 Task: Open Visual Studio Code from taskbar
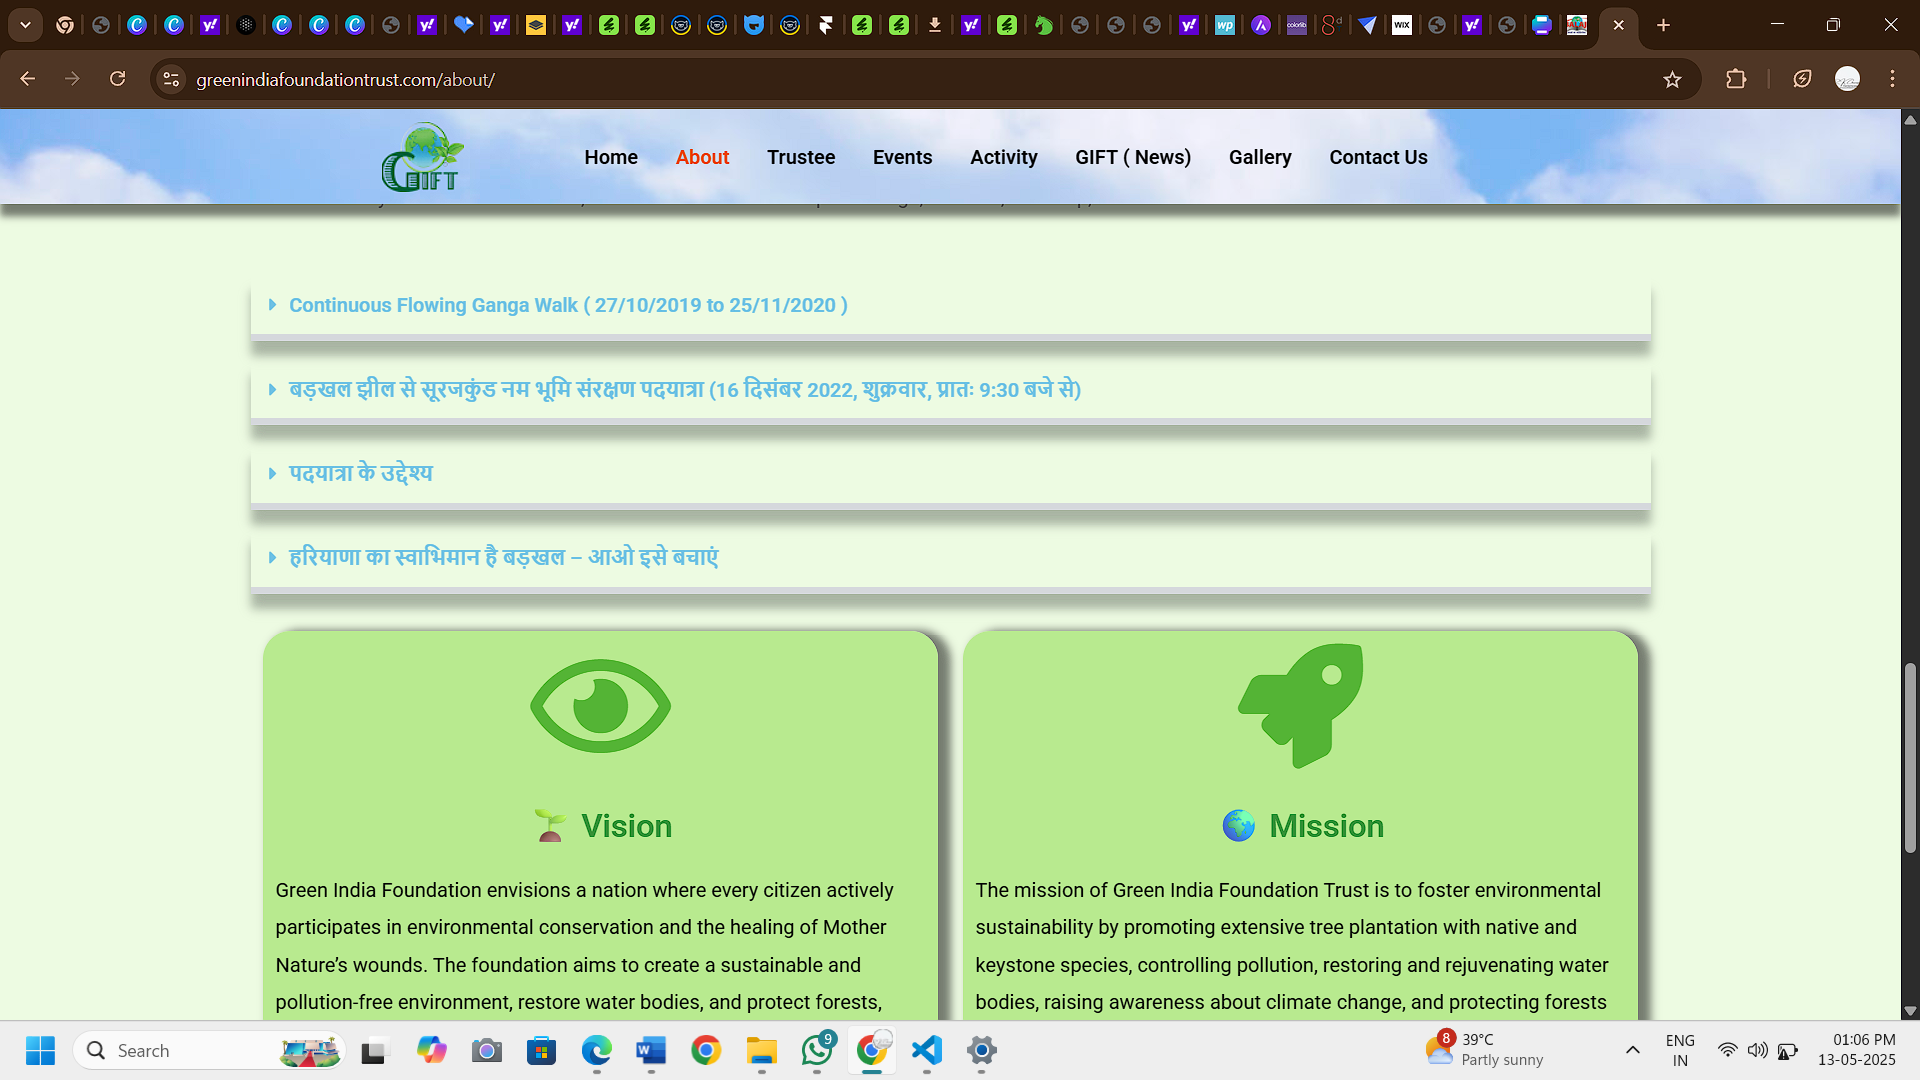[x=927, y=1050]
